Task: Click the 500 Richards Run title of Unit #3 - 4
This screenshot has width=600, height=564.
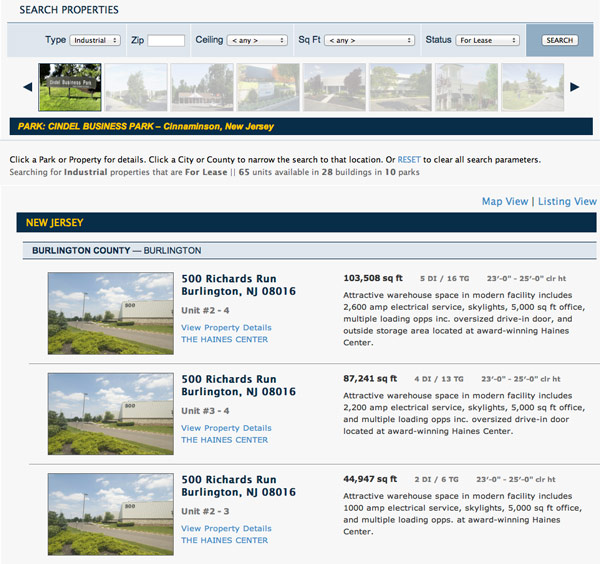Action: pos(229,379)
